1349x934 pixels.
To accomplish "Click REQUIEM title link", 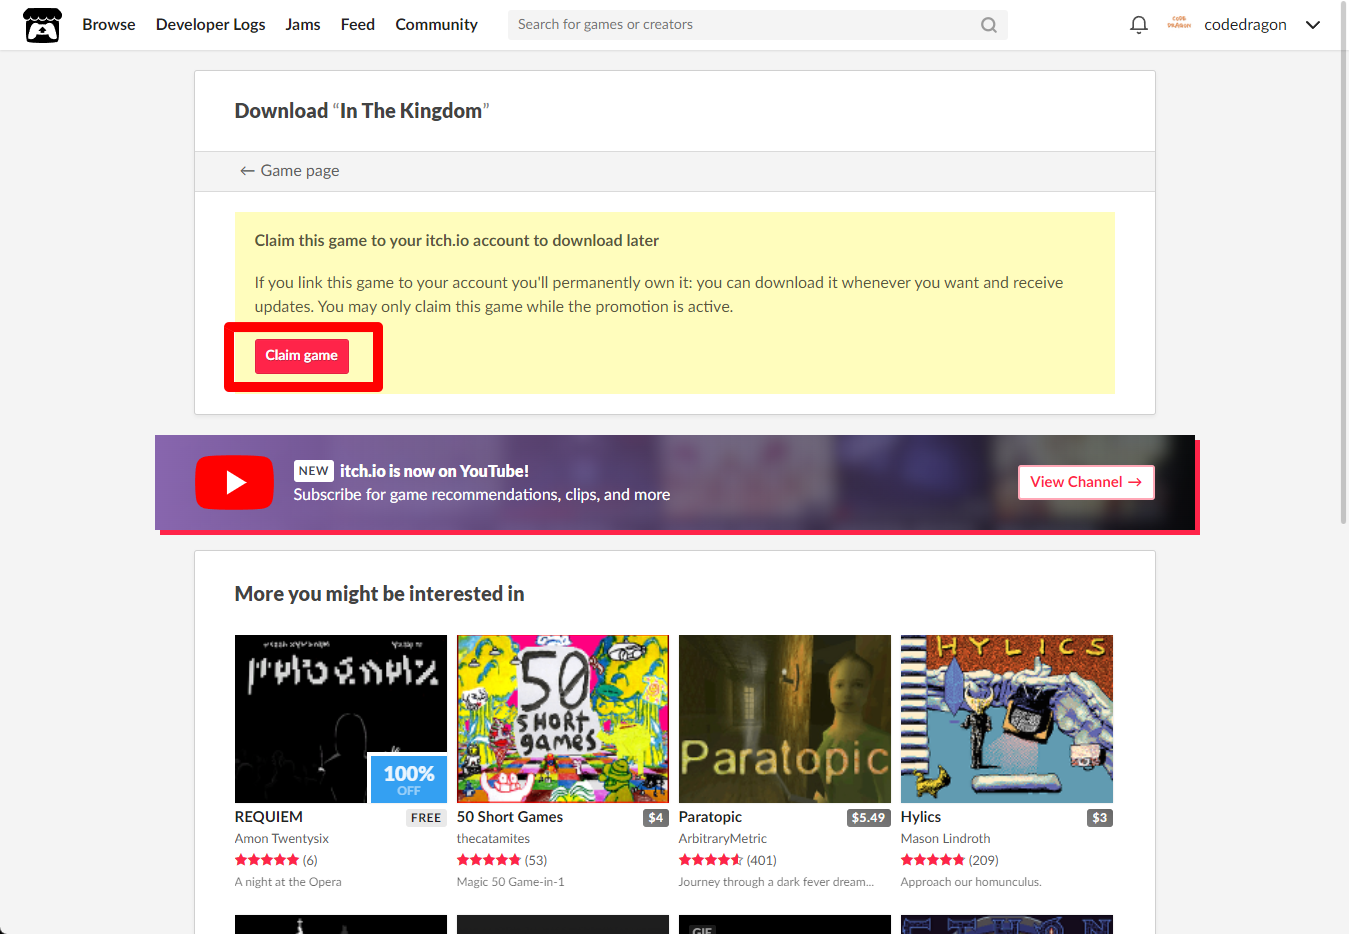I will pos(269,817).
